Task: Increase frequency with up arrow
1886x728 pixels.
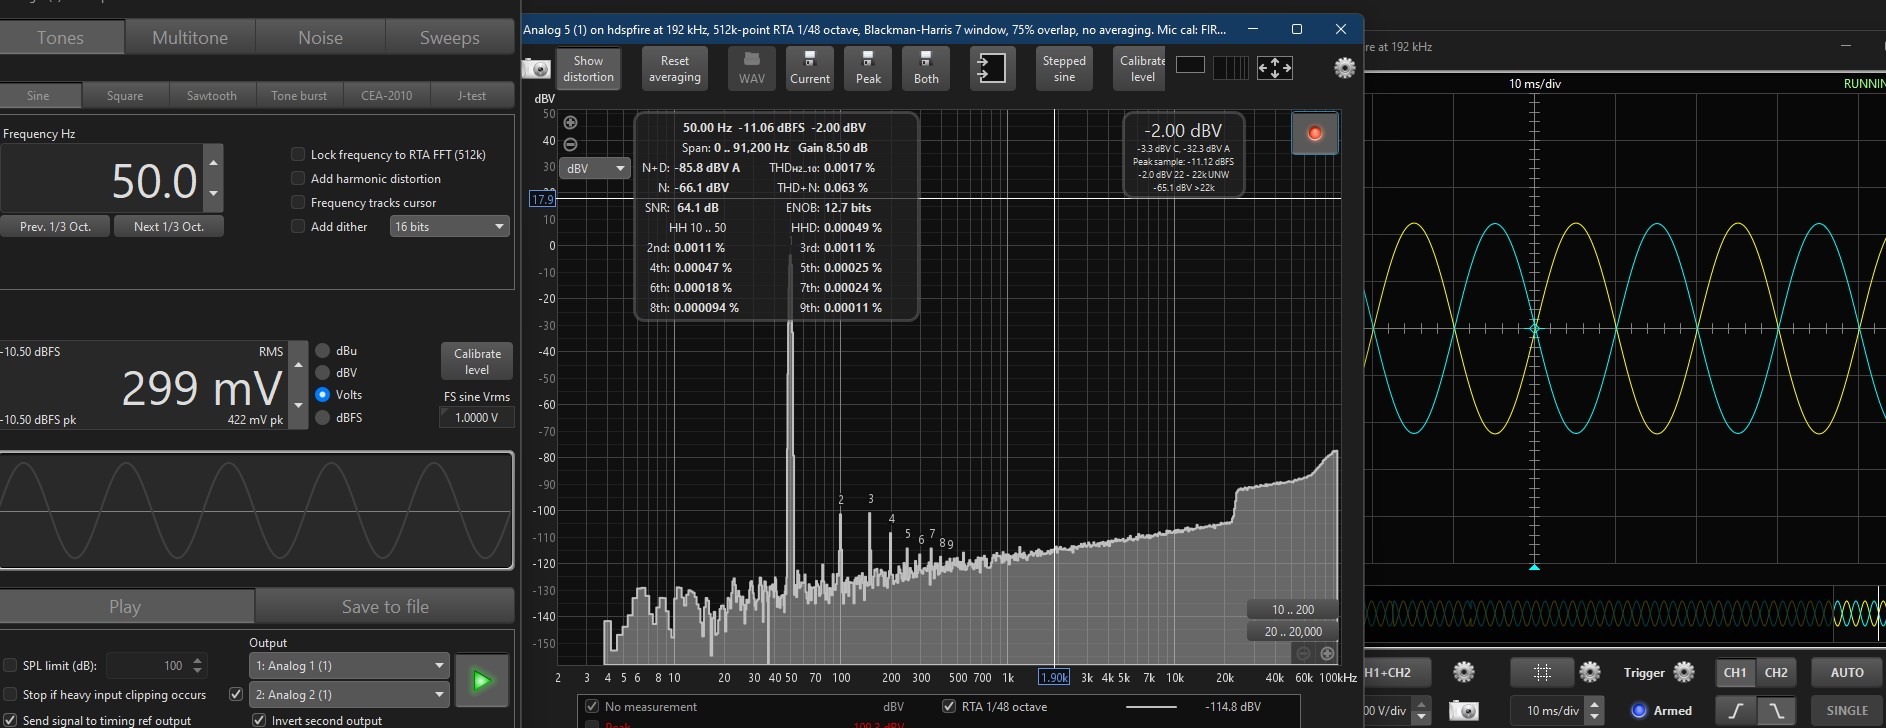Action: pyautogui.click(x=213, y=161)
